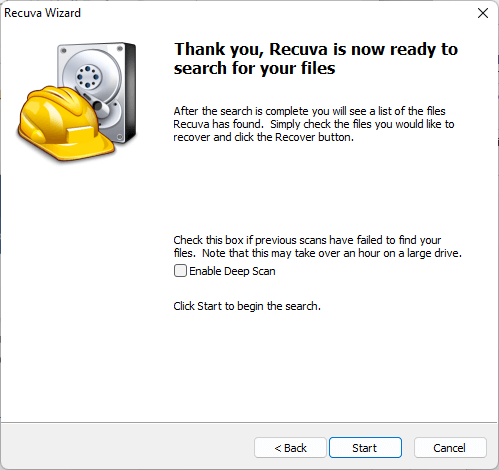Click the 'Enable Deep Scan' label text
499x470 pixels.
(x=232, y=271)
